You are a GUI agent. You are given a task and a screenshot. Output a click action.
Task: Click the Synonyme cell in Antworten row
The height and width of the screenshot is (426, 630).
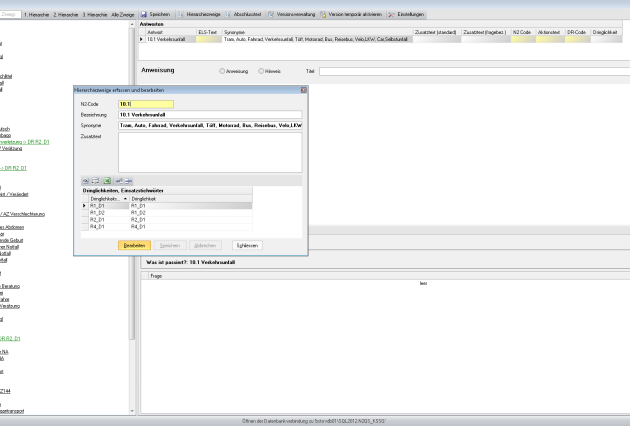pos(317,39)
